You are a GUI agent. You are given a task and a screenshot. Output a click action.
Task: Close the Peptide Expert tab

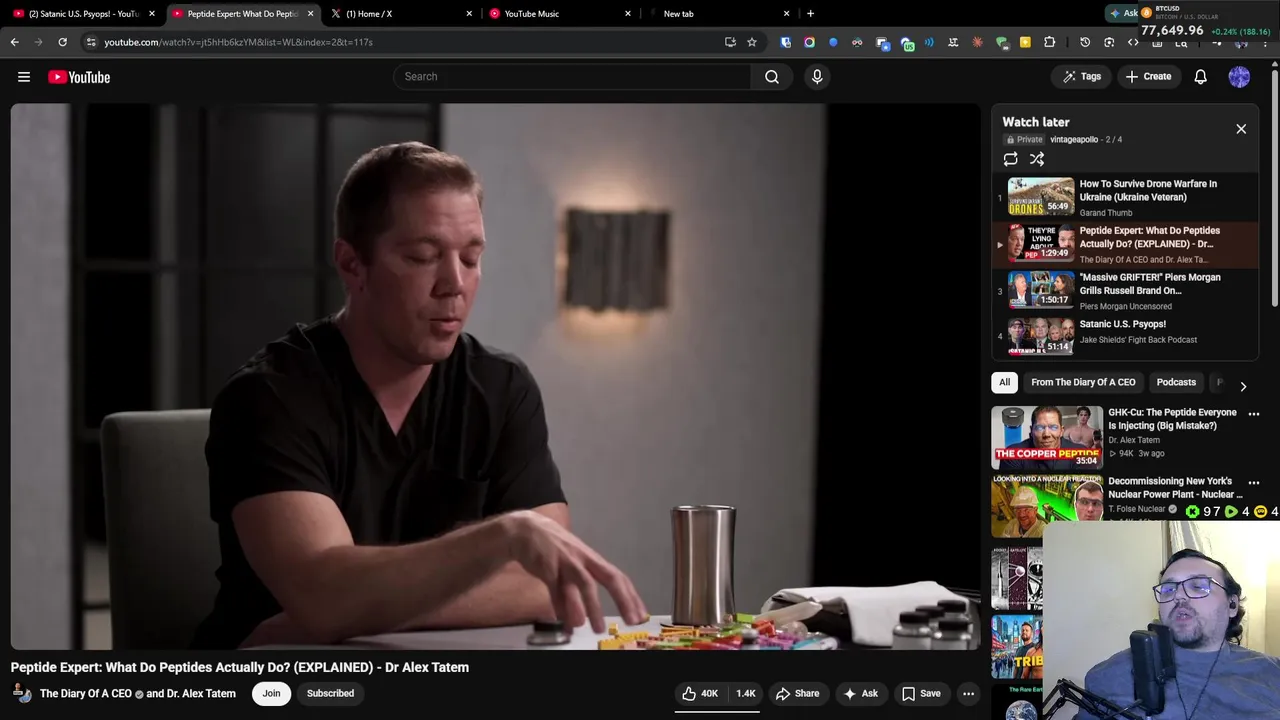310,14
